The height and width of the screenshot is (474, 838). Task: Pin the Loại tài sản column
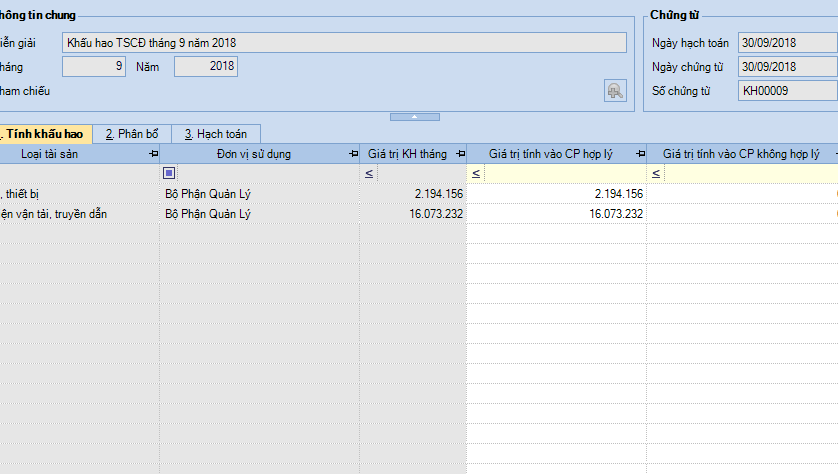click(x=153, y=154)
